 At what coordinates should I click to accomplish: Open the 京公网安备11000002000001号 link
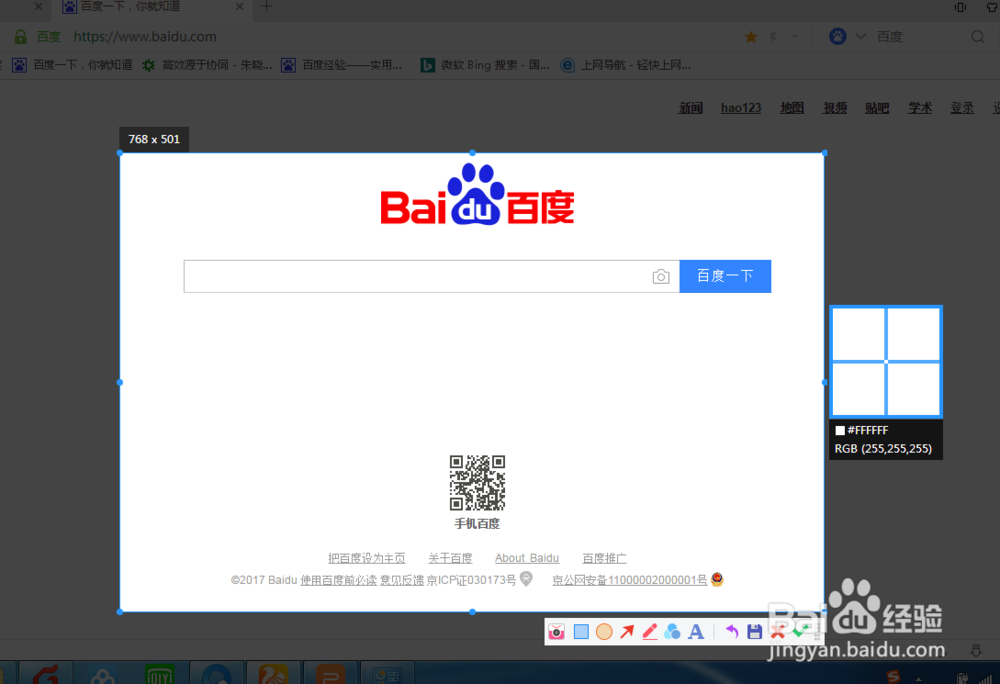coord(629,580)
